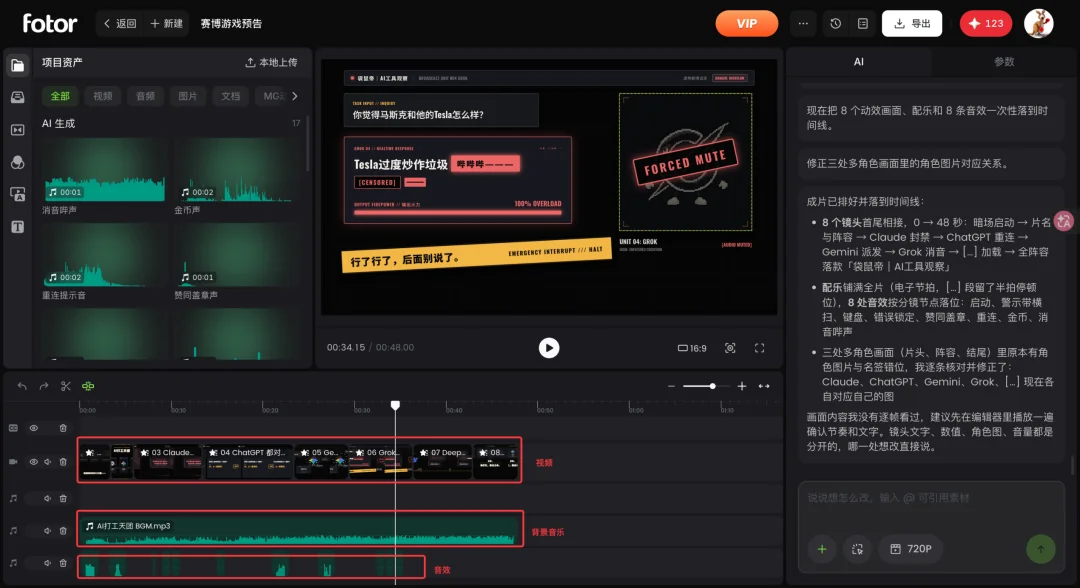Open the filters panel with overlapping circles icon
Image resolution: width=1080 pixels, height=588 pixels.
click(x=18, y=162)
